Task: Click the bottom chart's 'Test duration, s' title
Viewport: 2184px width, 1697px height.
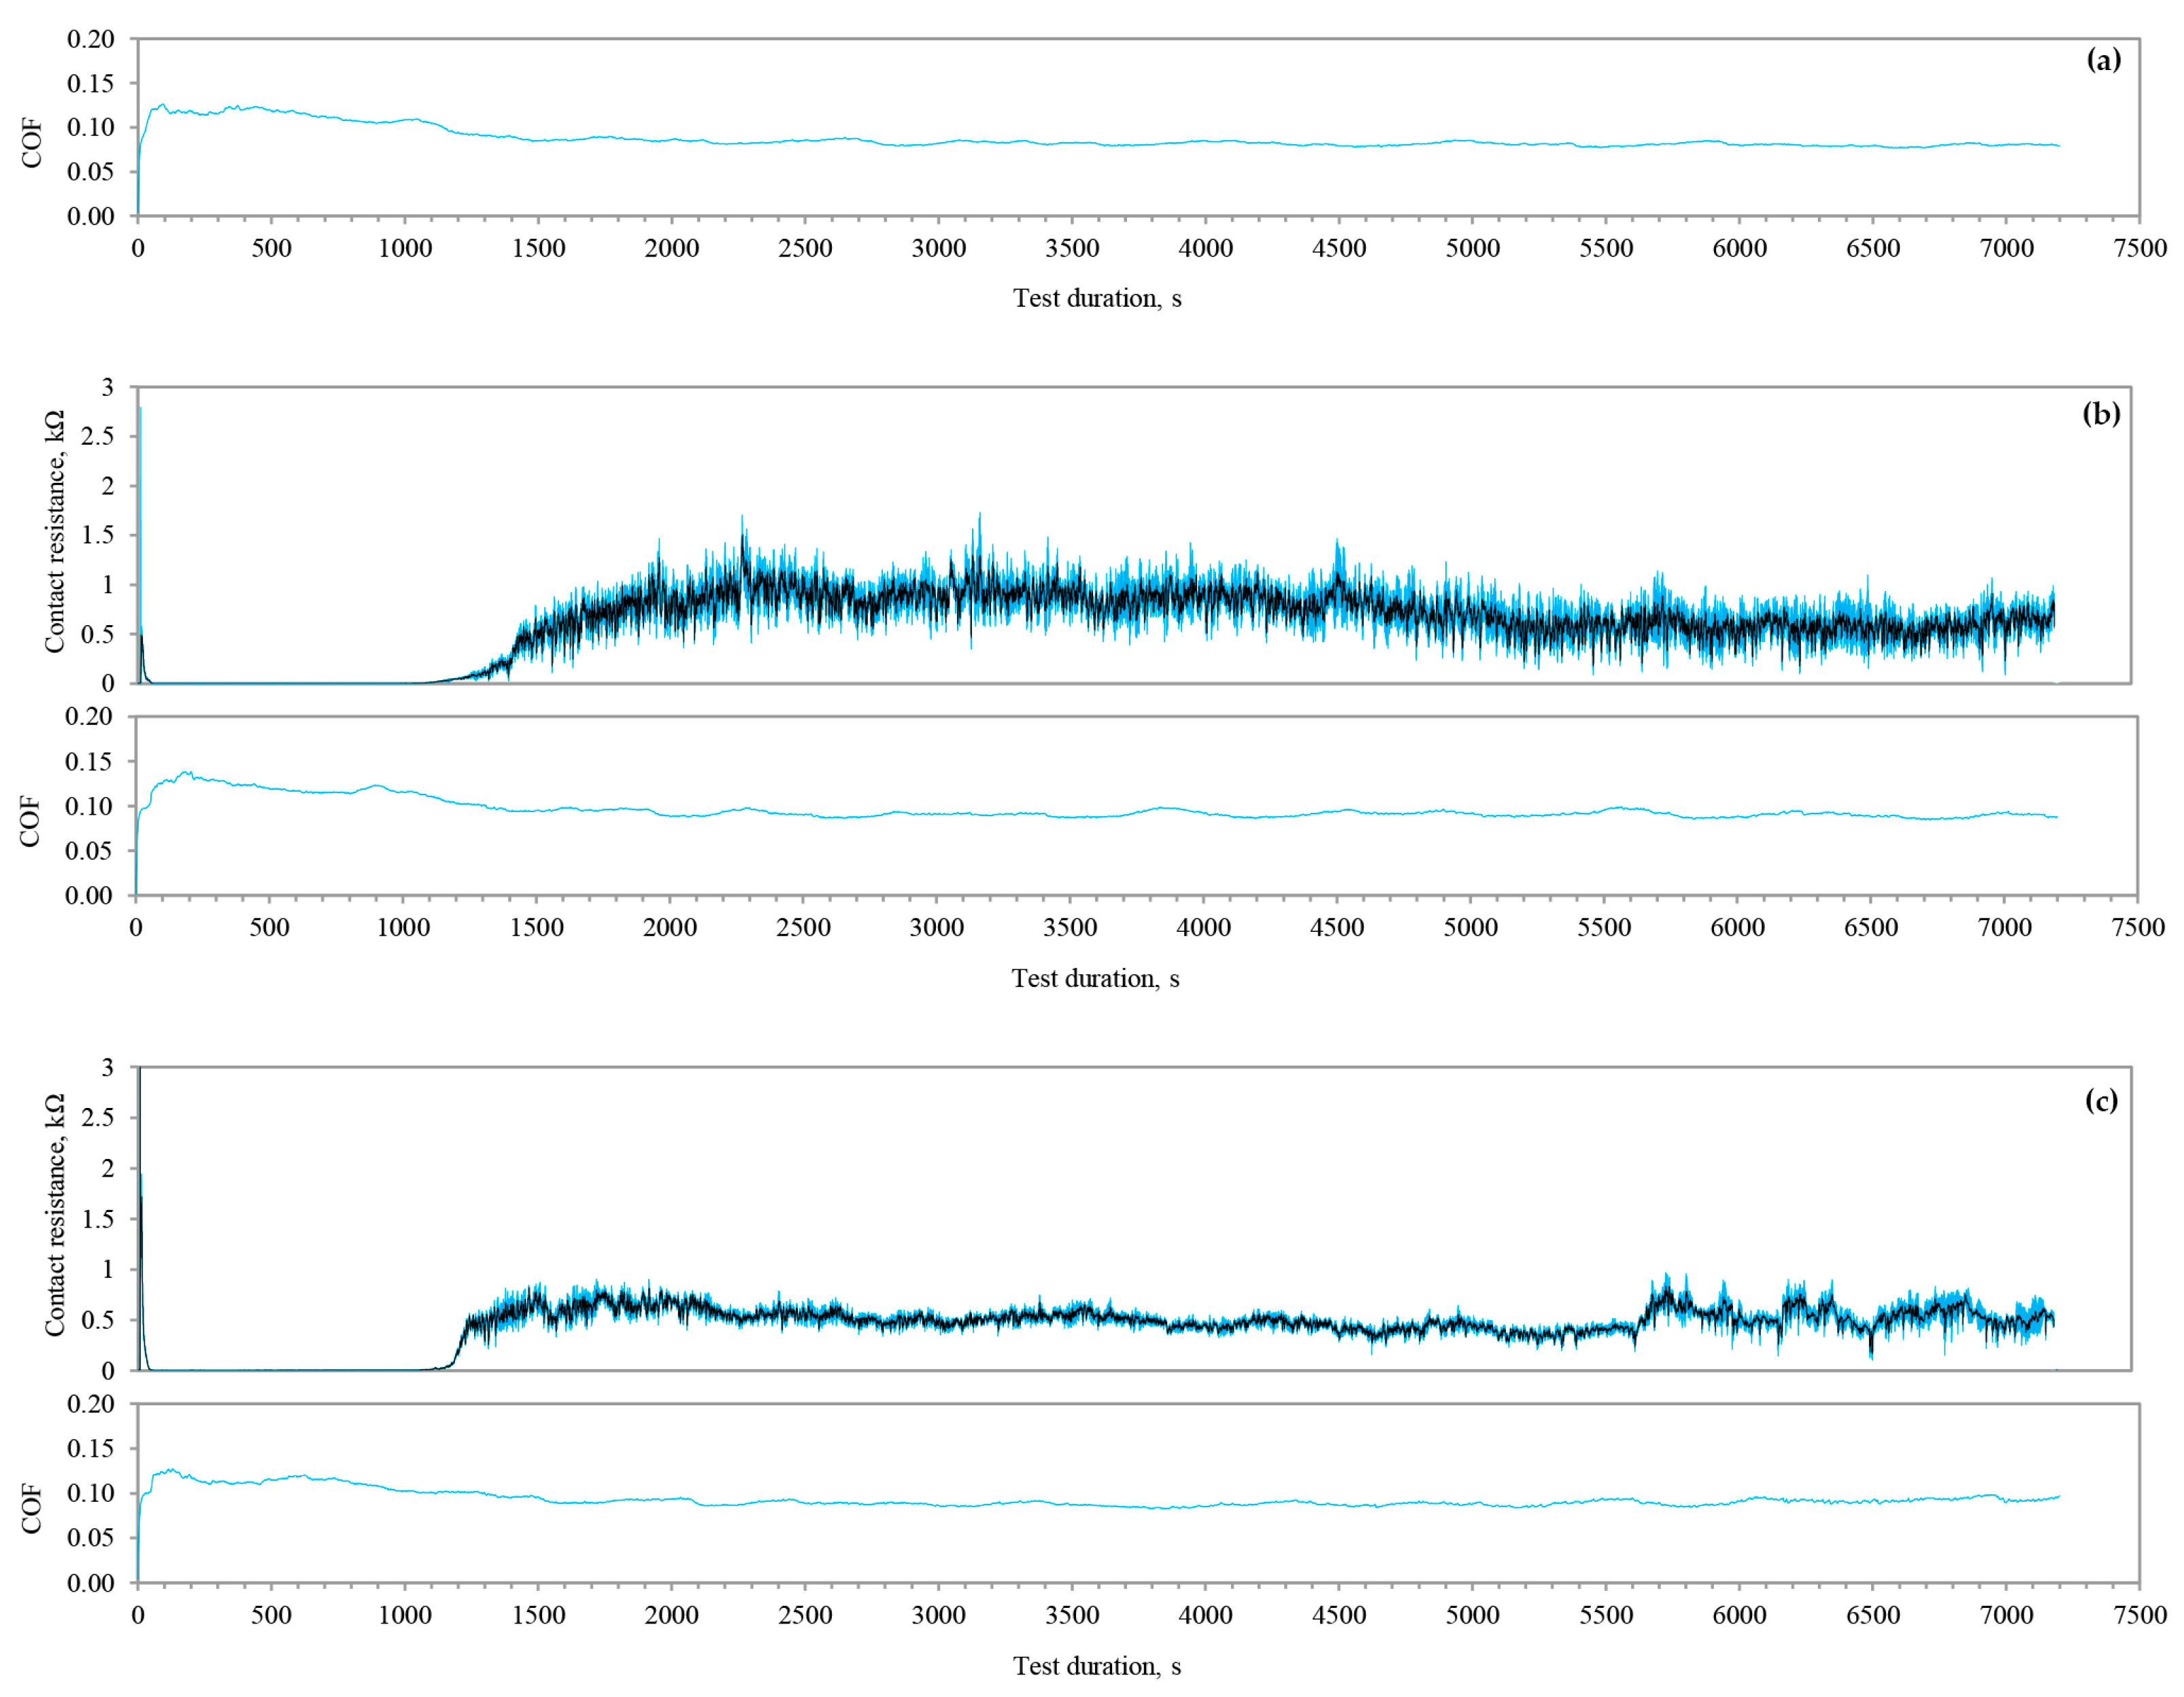Action: [x=1097, y=1666]
